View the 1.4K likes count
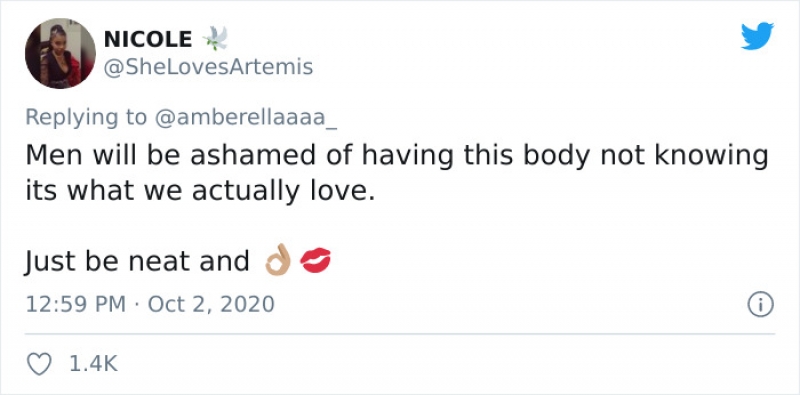 coord(93,364)
